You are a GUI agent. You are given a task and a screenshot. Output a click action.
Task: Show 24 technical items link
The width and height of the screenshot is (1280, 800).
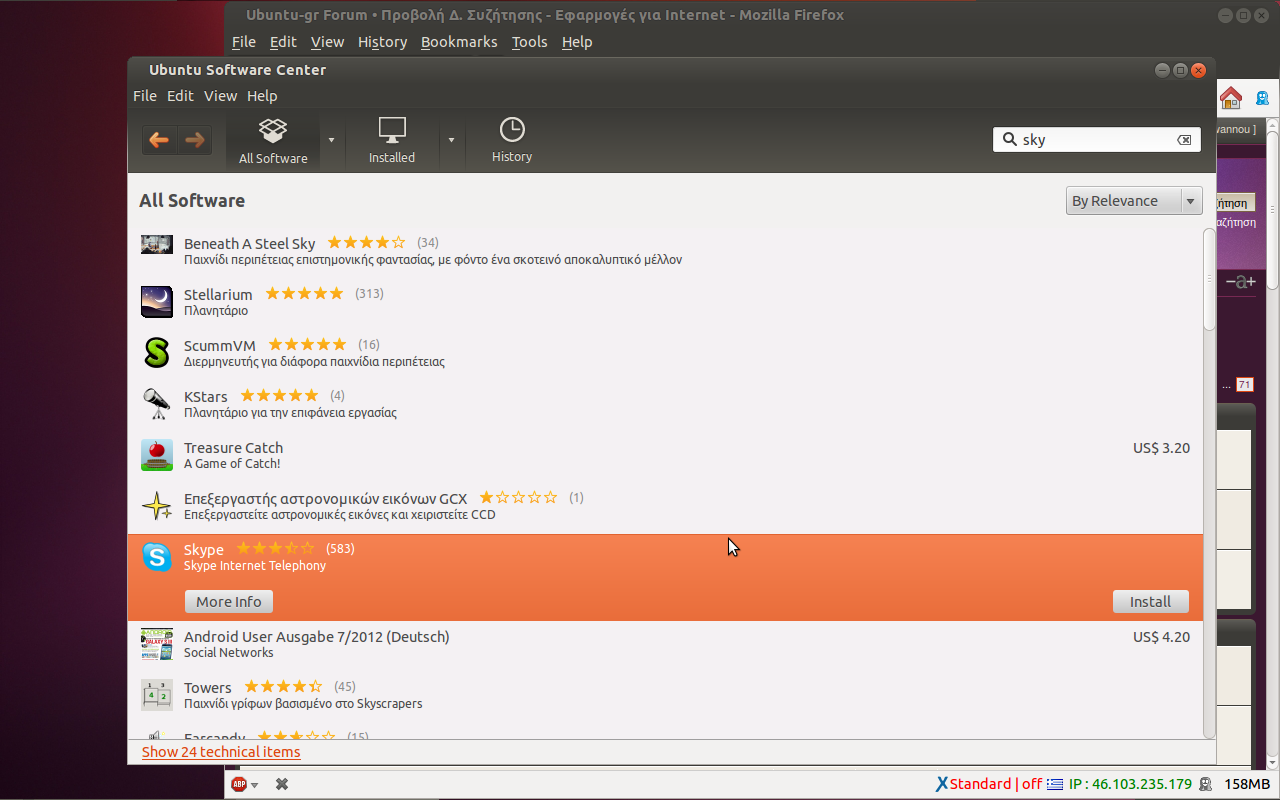(x=221, y=752)
